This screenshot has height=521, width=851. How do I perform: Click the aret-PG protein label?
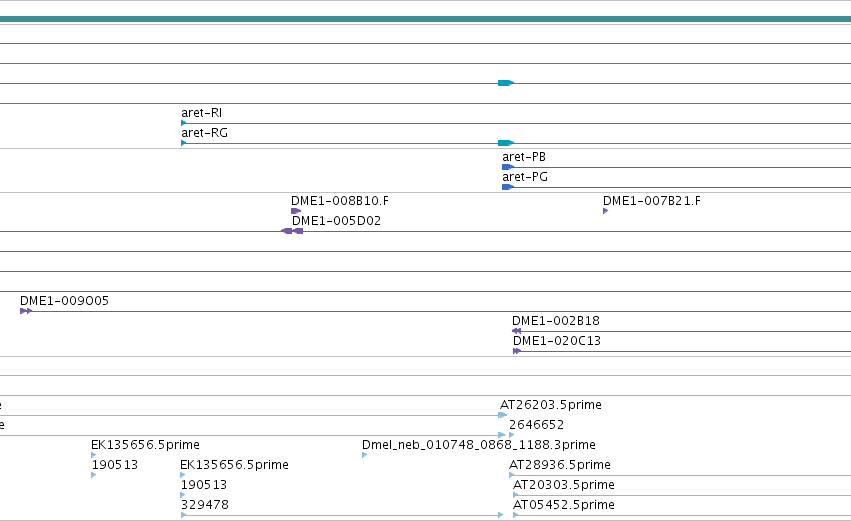[525, 177]
